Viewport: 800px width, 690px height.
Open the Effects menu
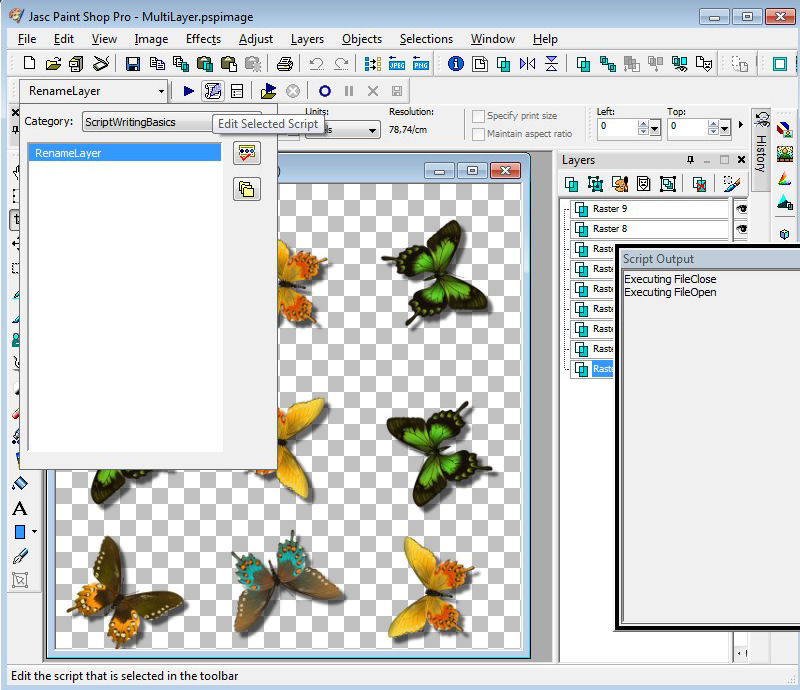coord(203,39)
